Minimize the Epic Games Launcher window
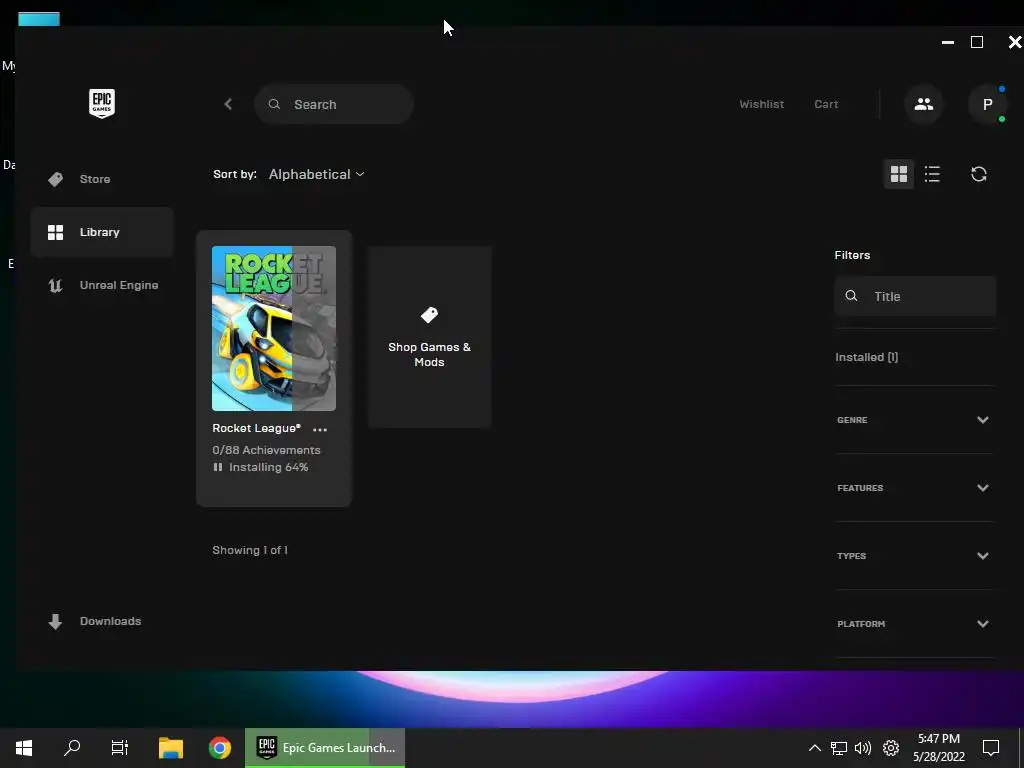The width and height of the screenshot is (1024, 768). point(948,42)
